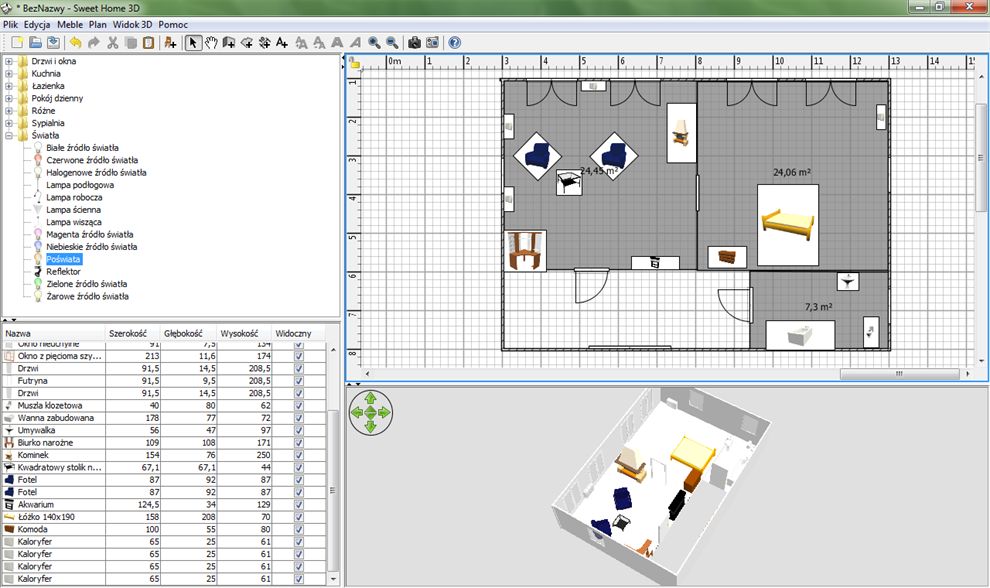
Task: Pick the dimensions creation tool
Action: [x=265, y=43]
